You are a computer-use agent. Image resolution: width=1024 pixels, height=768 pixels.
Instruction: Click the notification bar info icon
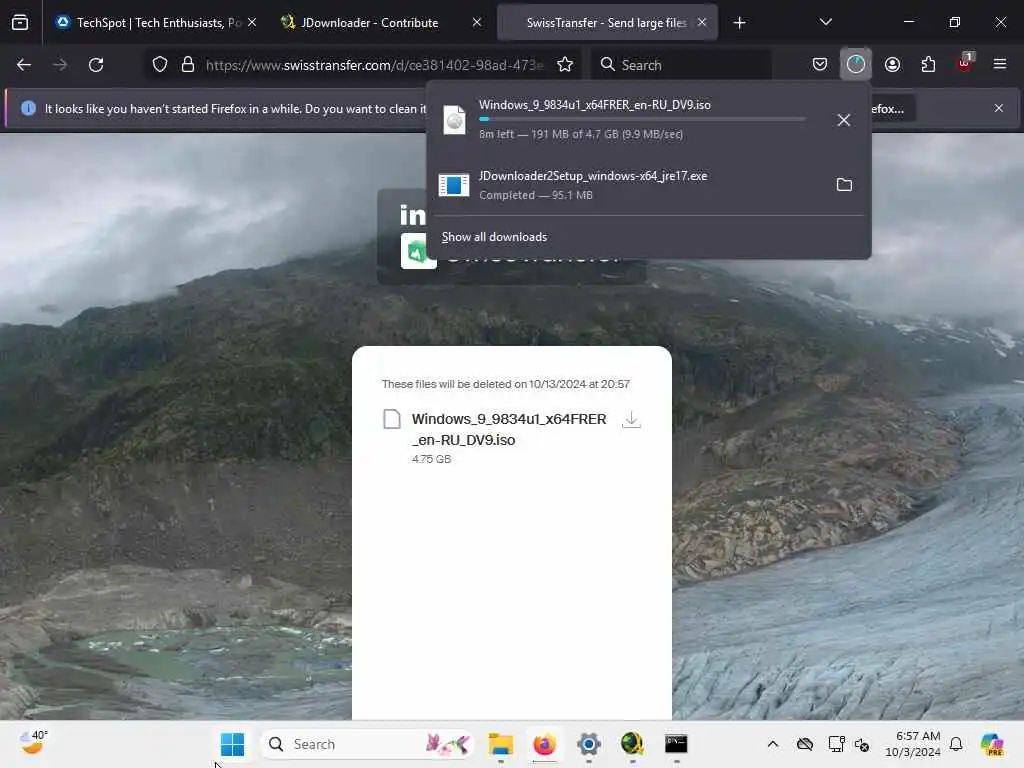[28, 108]
